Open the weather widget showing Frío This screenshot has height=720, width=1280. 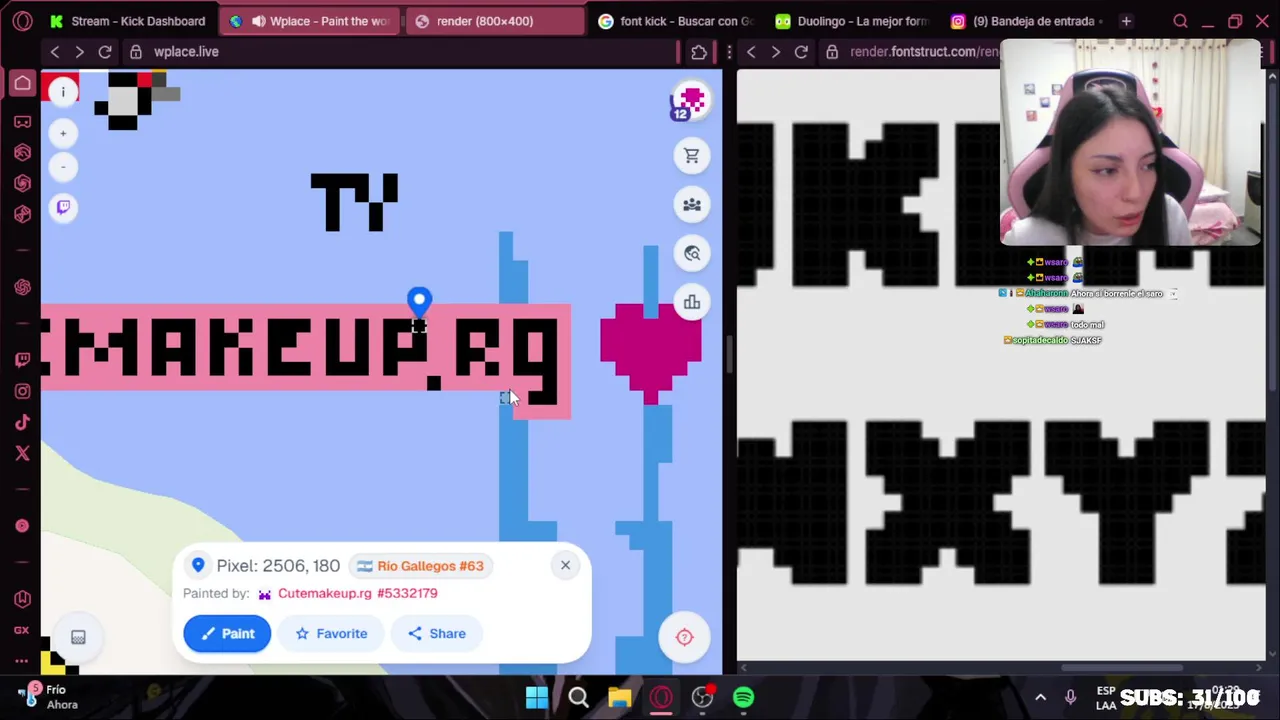point(46,697)
